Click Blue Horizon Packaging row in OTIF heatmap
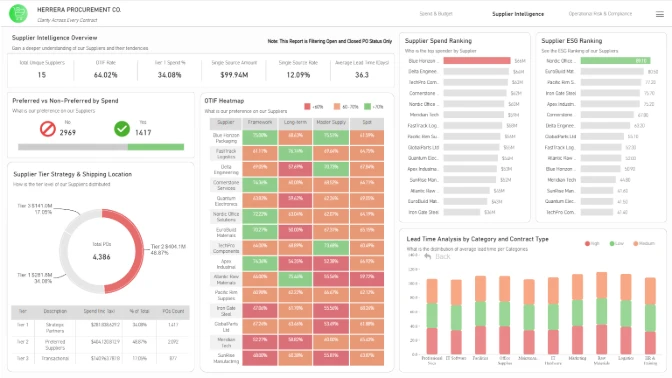Viewport: 672px width, 378px height. (297, 138)
